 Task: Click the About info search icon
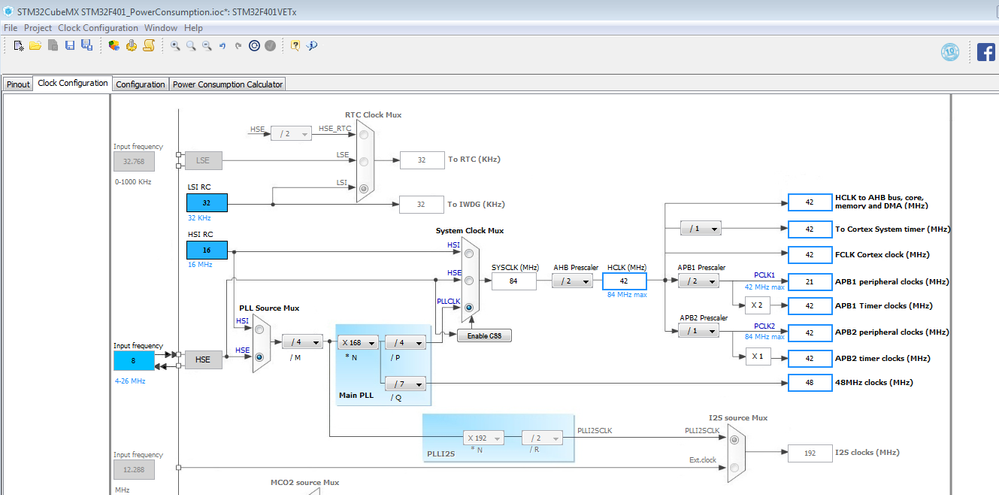(x=312, y=46)
